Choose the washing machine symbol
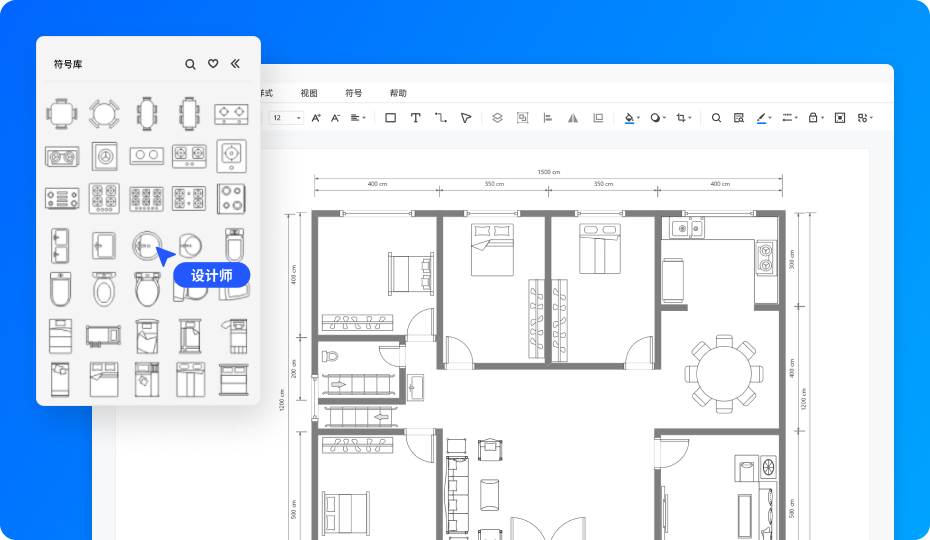 click(x=104, y=156)
